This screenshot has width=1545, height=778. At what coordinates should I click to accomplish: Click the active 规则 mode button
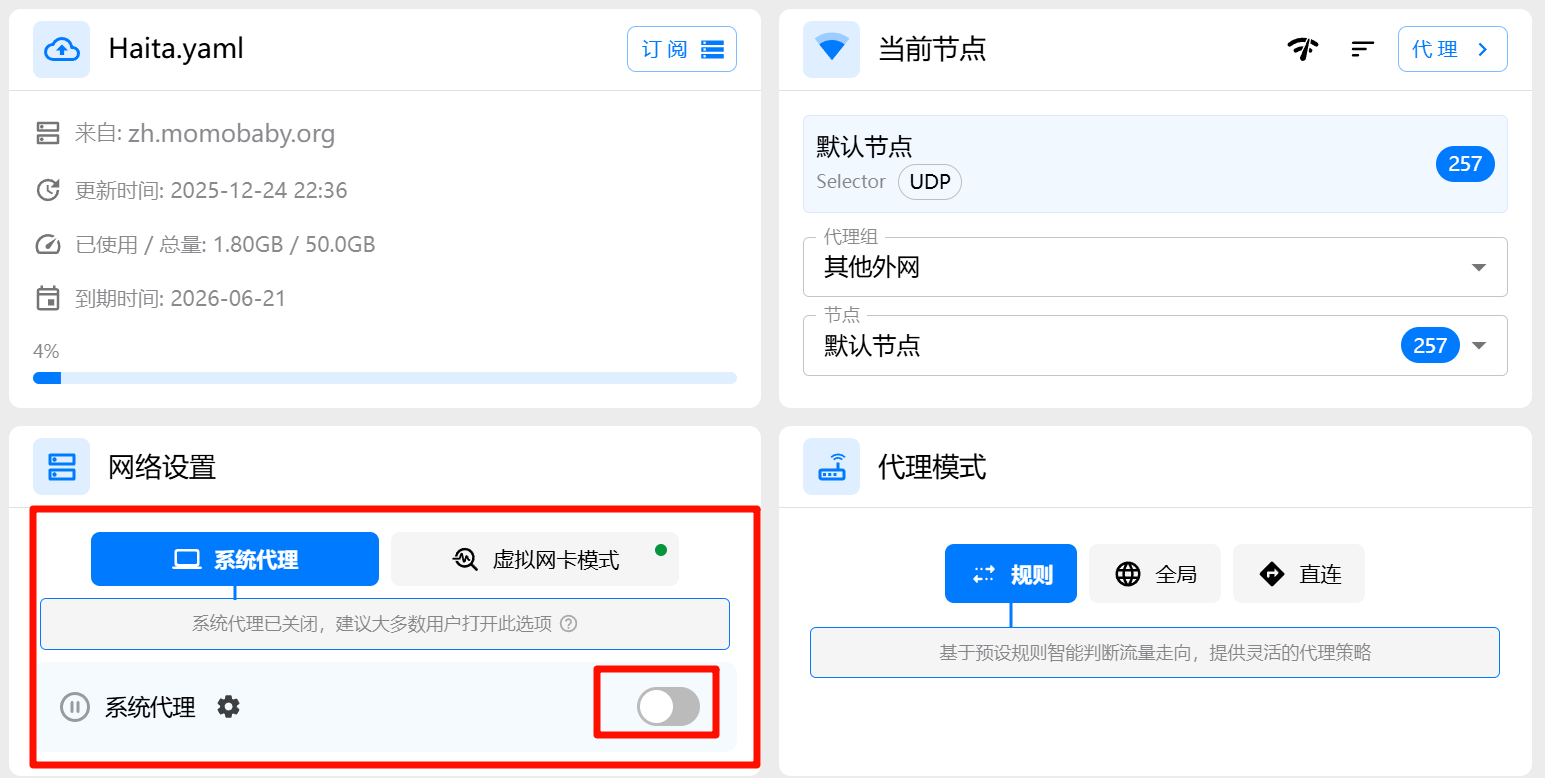pyautogui.click(x=1011, y=573)
